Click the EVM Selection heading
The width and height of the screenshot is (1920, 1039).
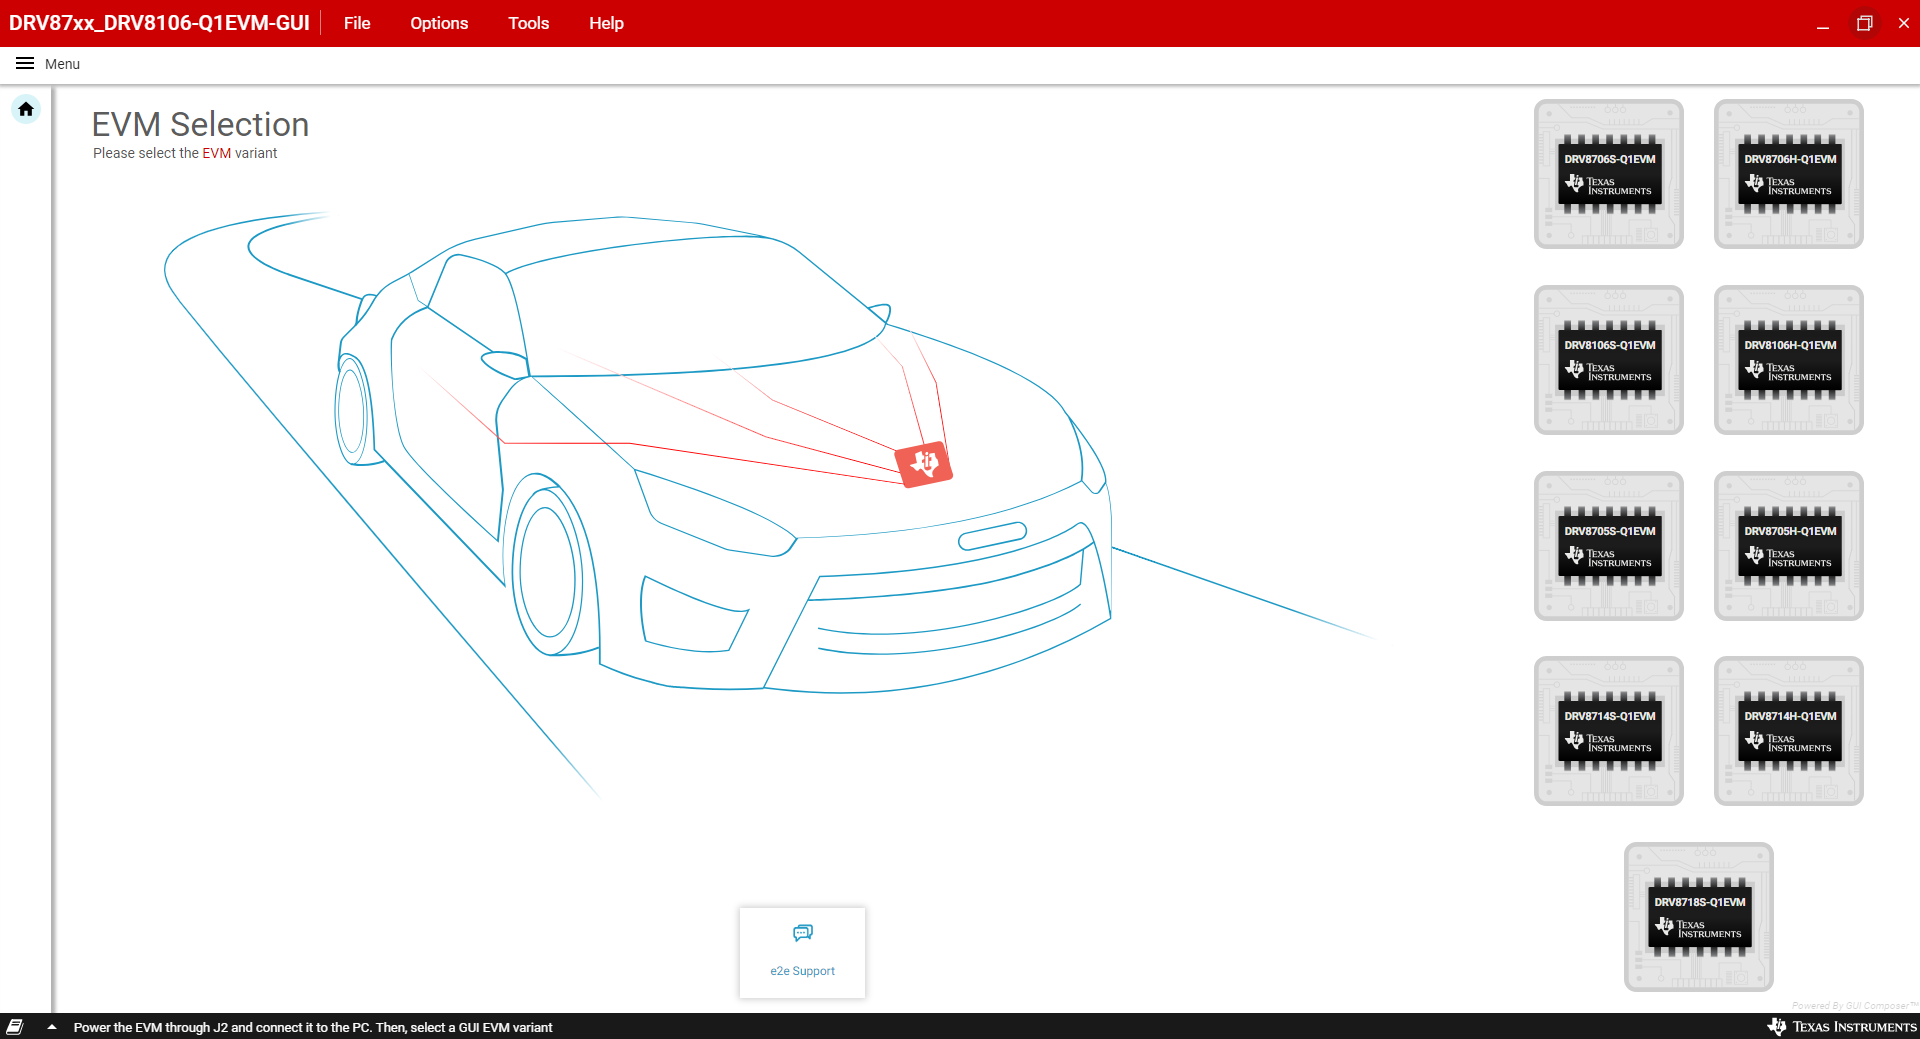(200, 124)
